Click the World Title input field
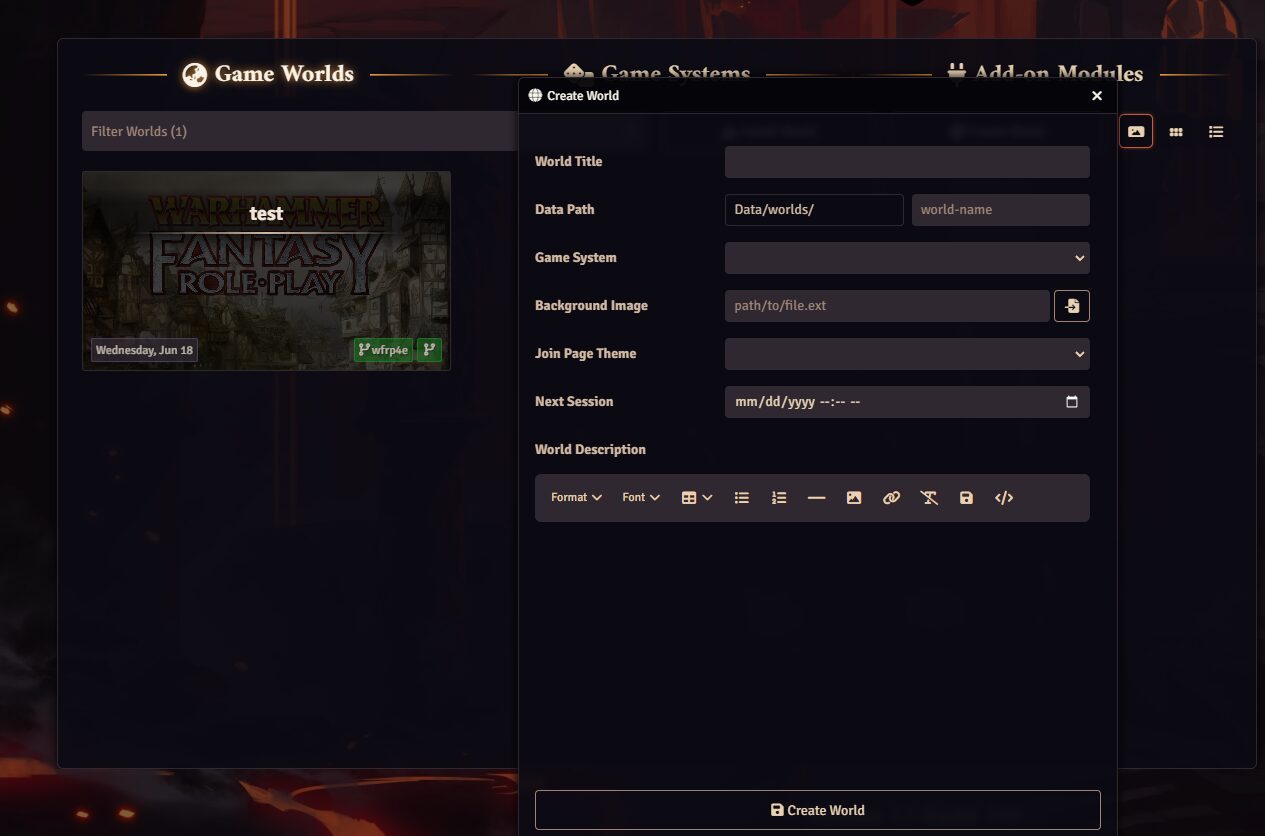This screenshot has width=1265, height=836. tap(906, 162)
